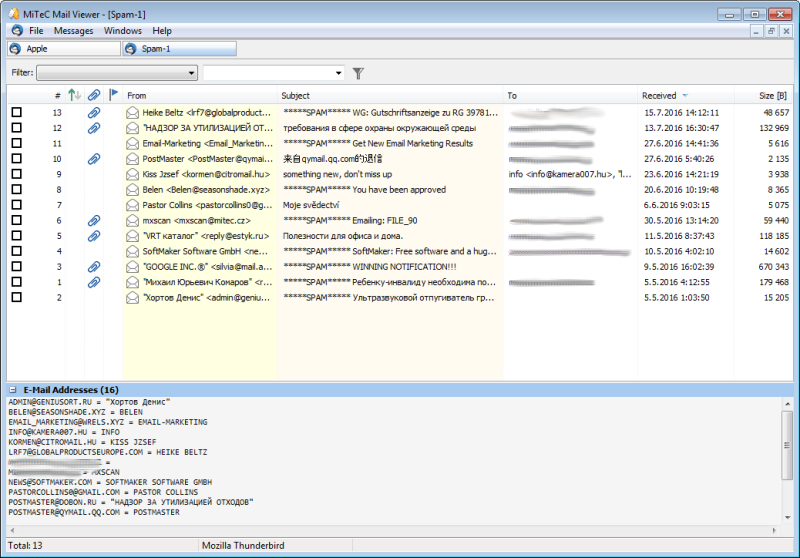Open the Messages menu
Viewport: 800px width, 558px height.
tap(73, 31)
